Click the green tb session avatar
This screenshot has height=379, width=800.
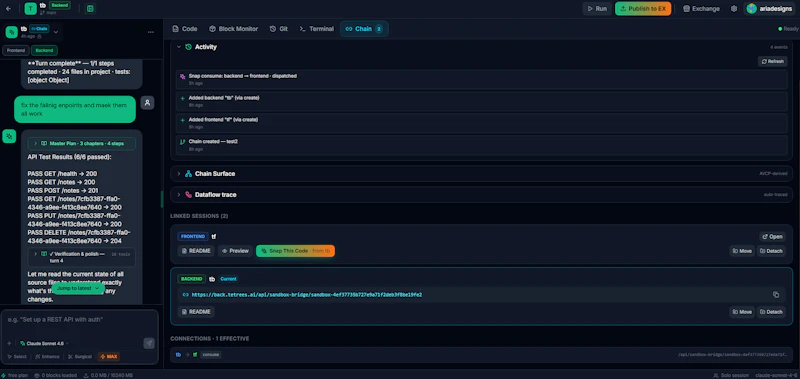11,32
